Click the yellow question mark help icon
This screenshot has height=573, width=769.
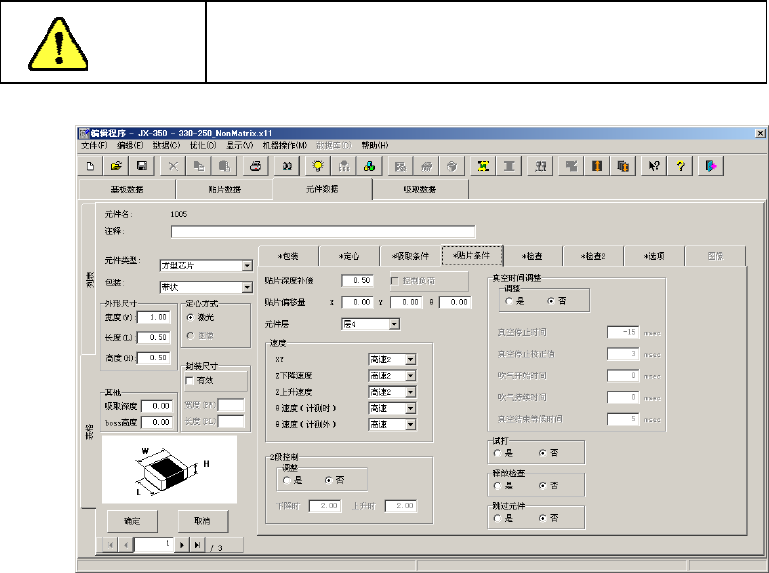[x=681, y=167]
